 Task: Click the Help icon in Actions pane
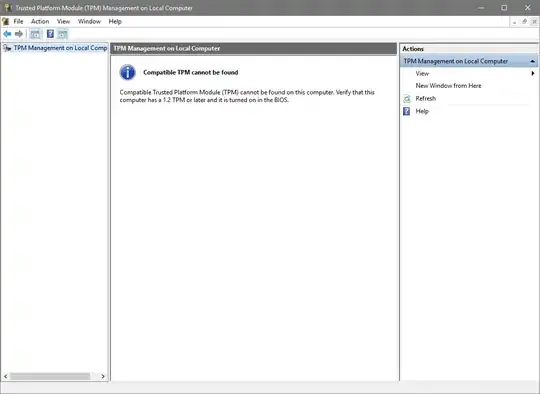point(407,111)
